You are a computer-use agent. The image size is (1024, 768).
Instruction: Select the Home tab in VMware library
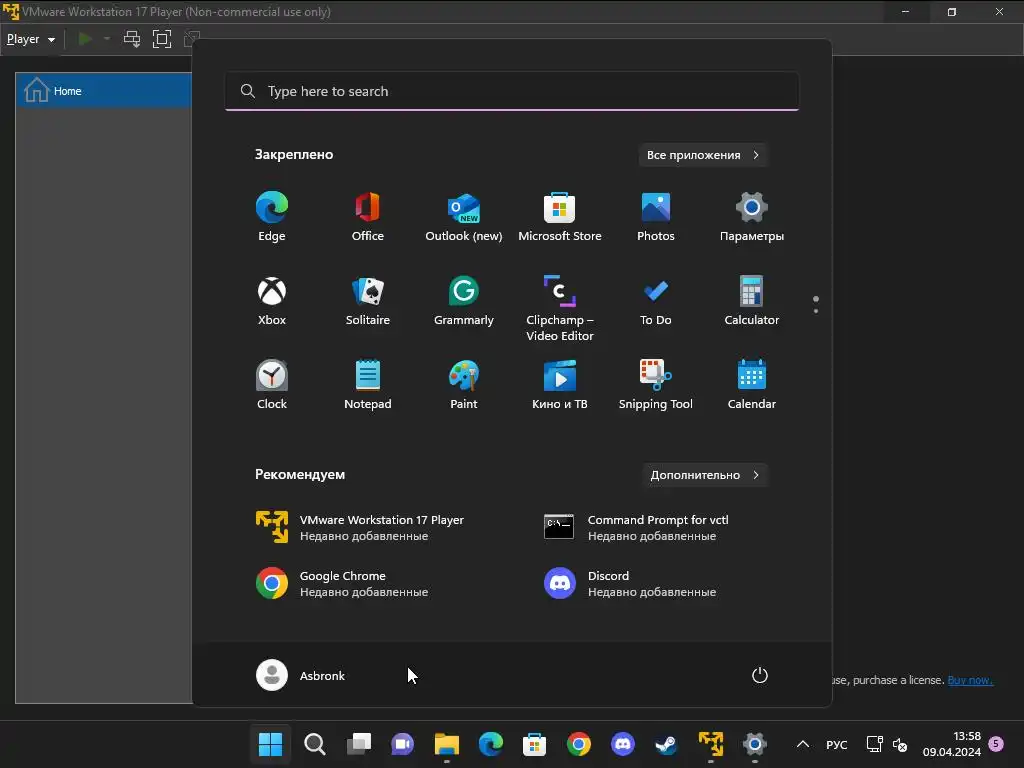pyautogui.click(x=104, y=91)
